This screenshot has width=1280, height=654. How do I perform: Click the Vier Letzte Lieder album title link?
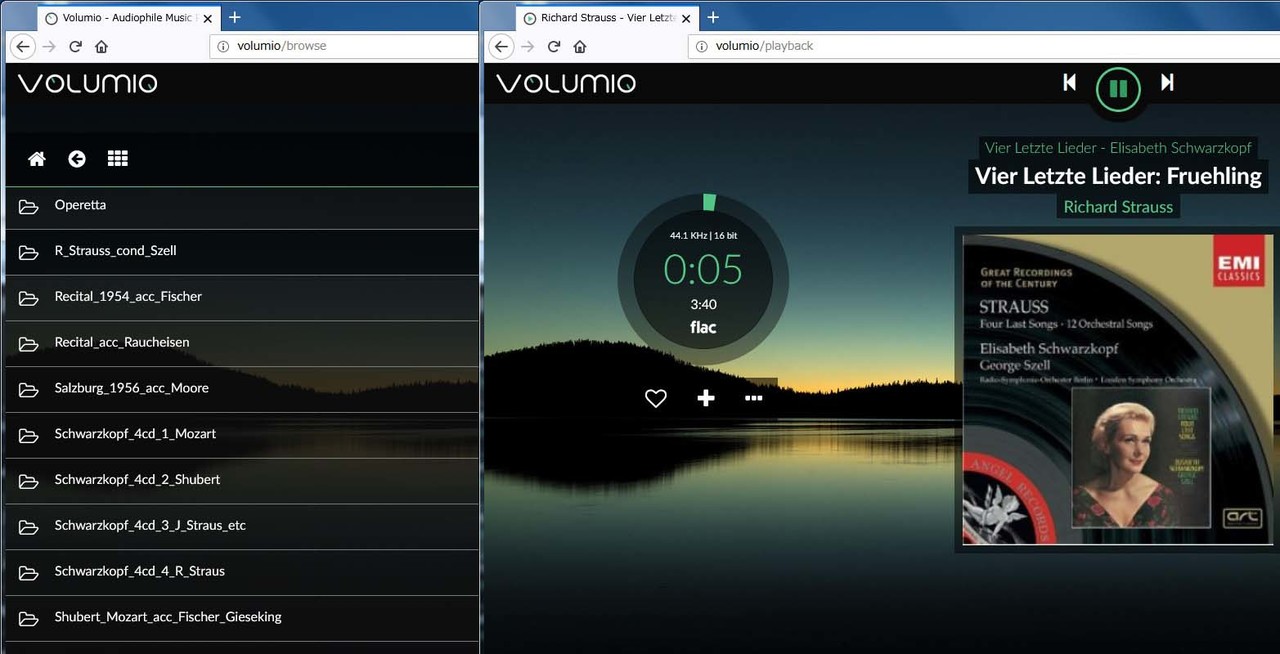(x=1118, y=148)
